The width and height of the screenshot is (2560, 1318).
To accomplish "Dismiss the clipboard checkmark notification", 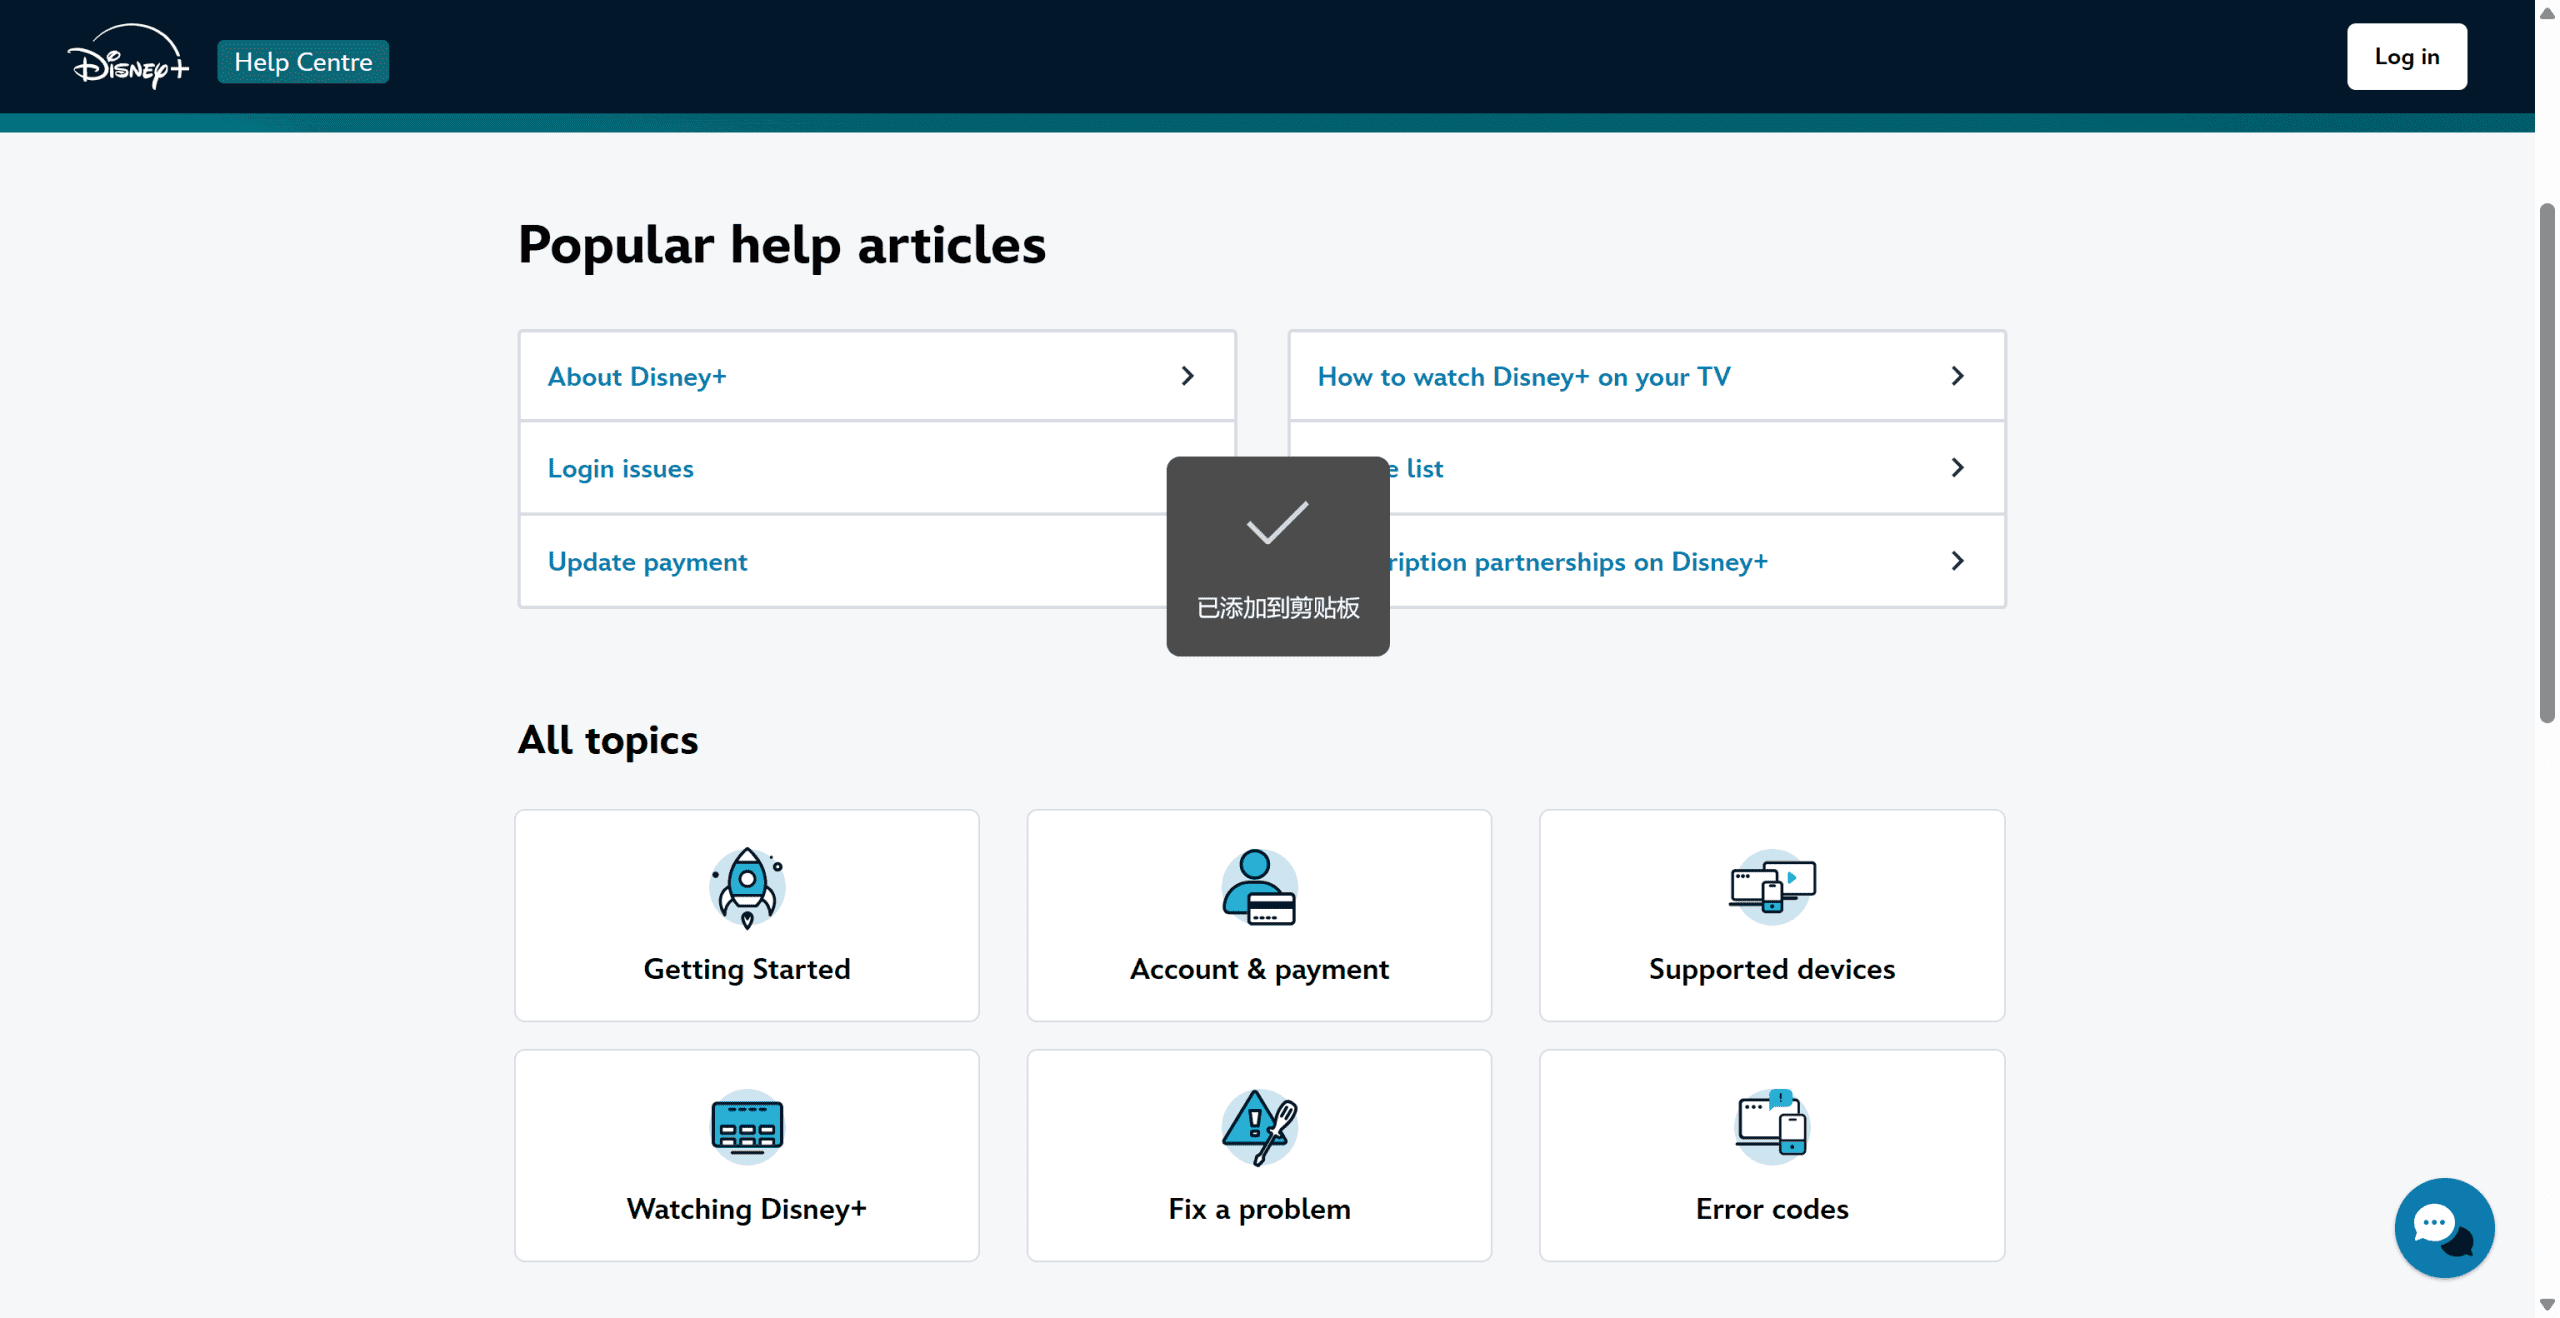I will click(1277, 556).
